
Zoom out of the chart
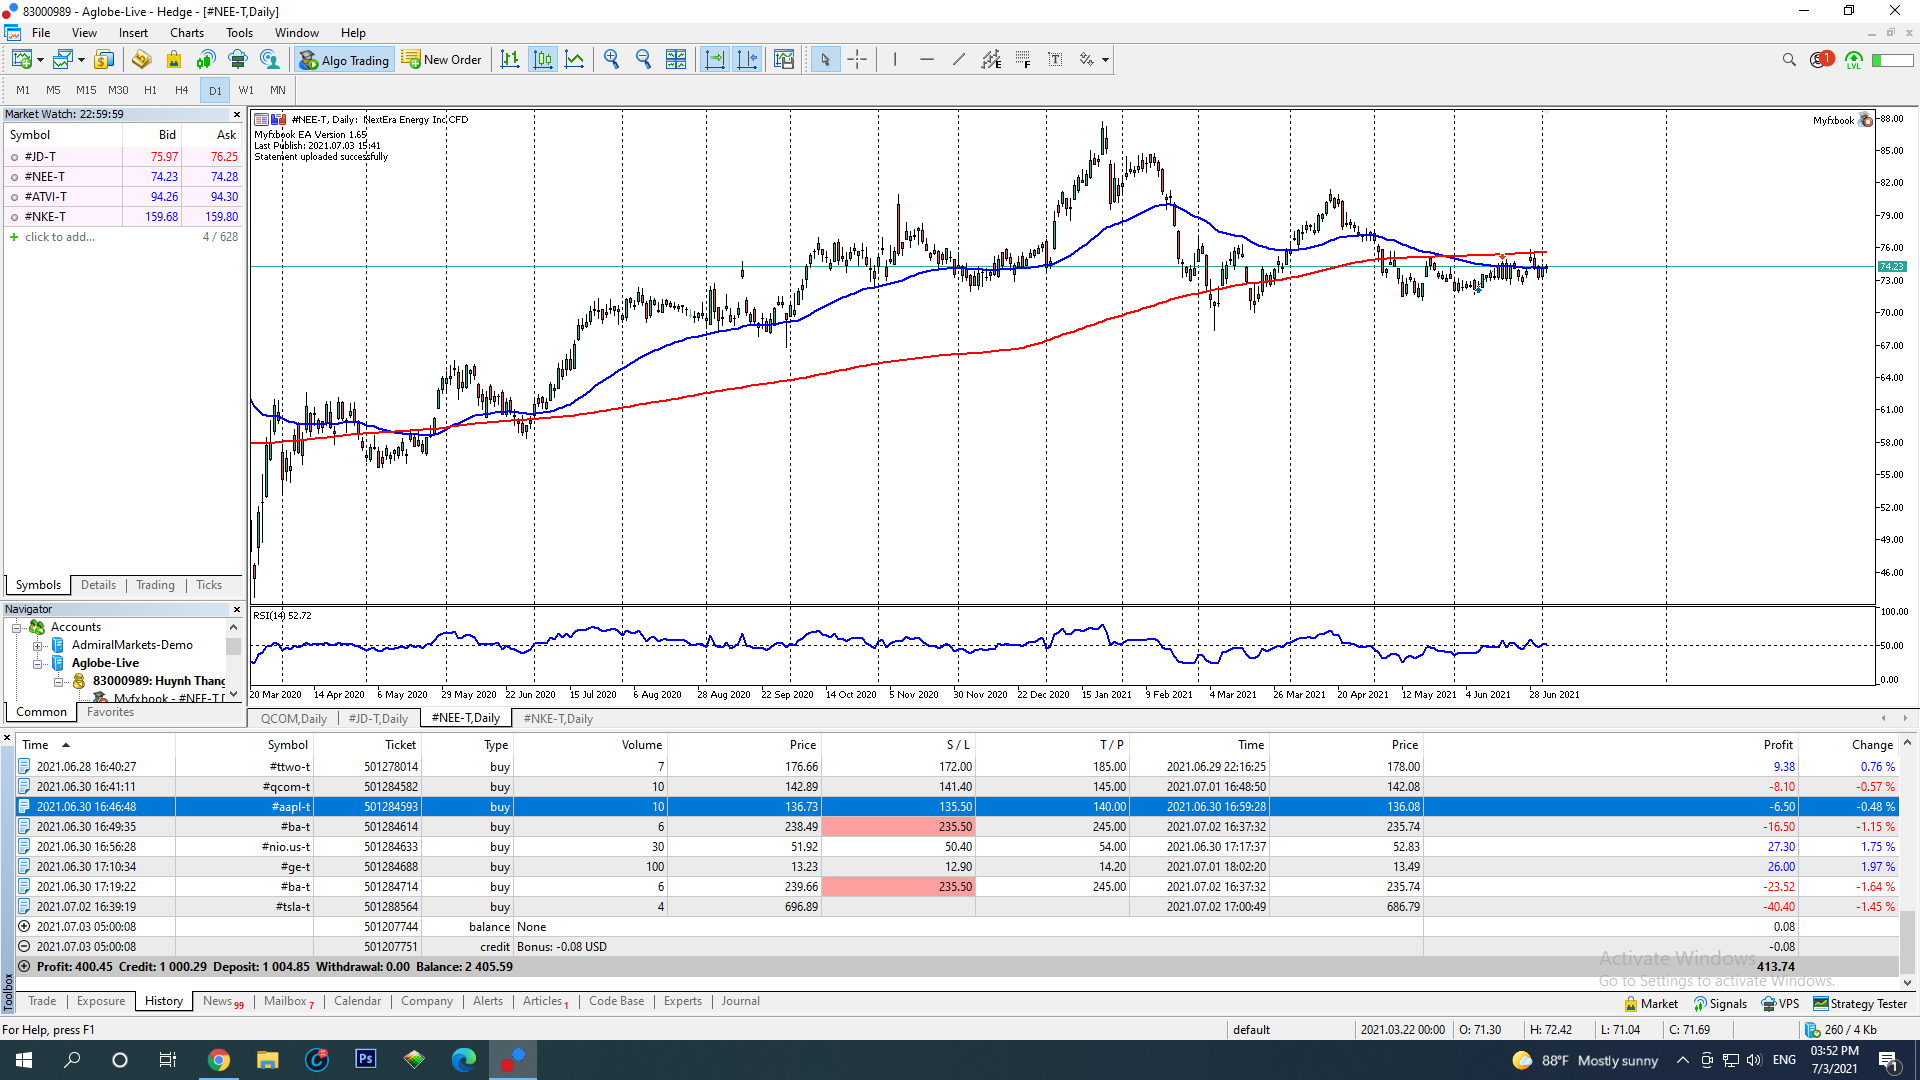(x=643, y=60)
